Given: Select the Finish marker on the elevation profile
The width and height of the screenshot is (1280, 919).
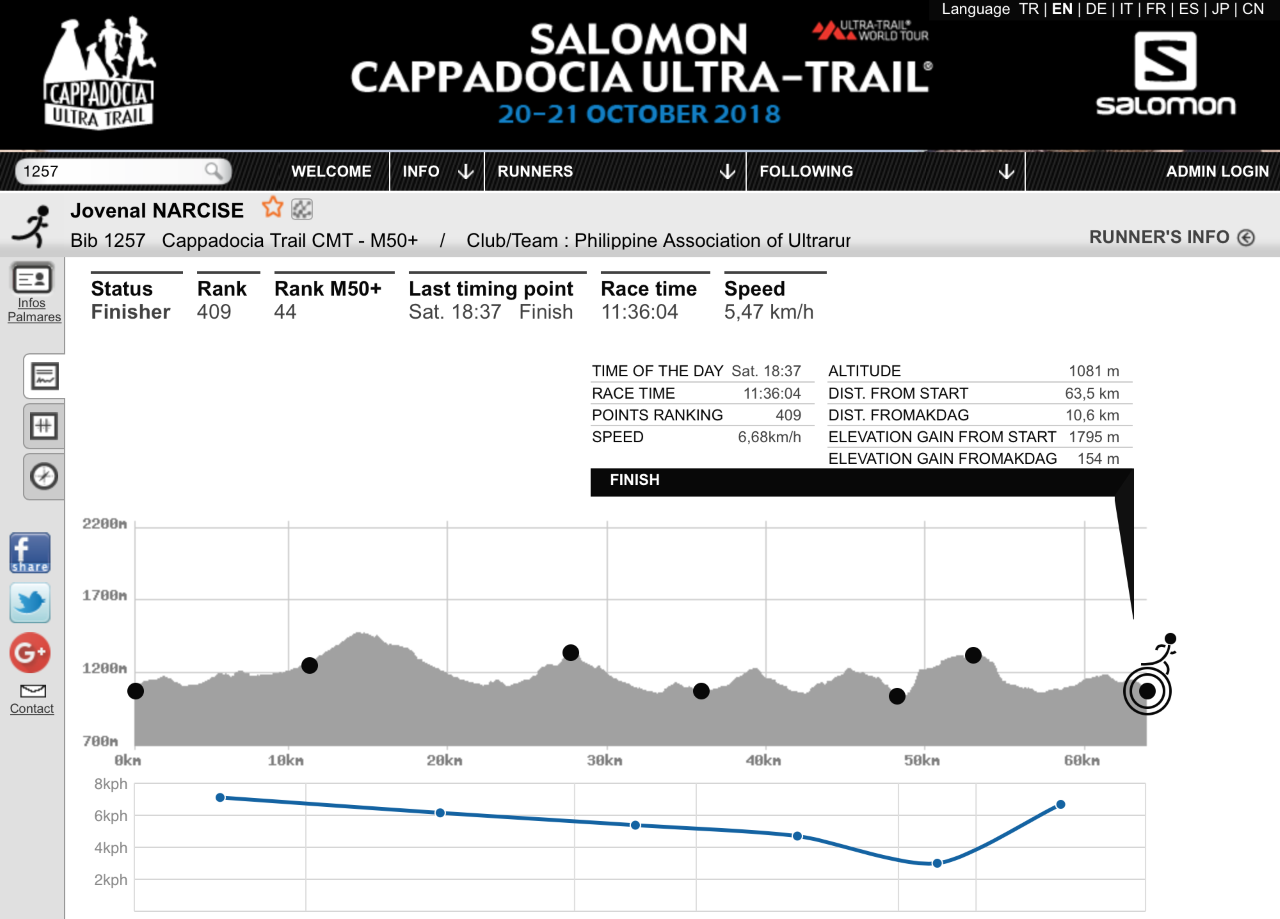Looking at the screenshot, I should 1147,690.
